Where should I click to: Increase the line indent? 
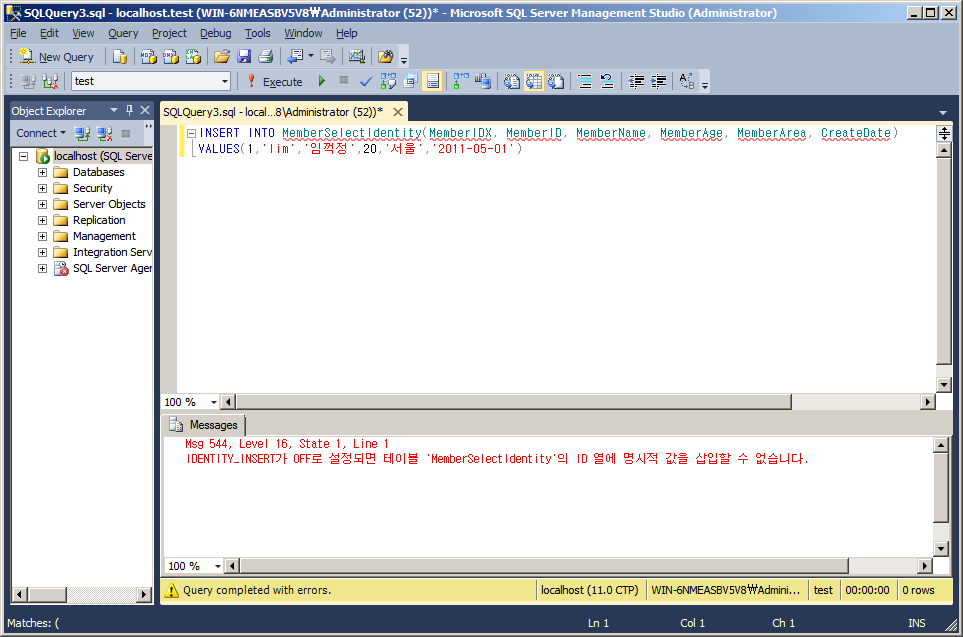tap(658, 81)
